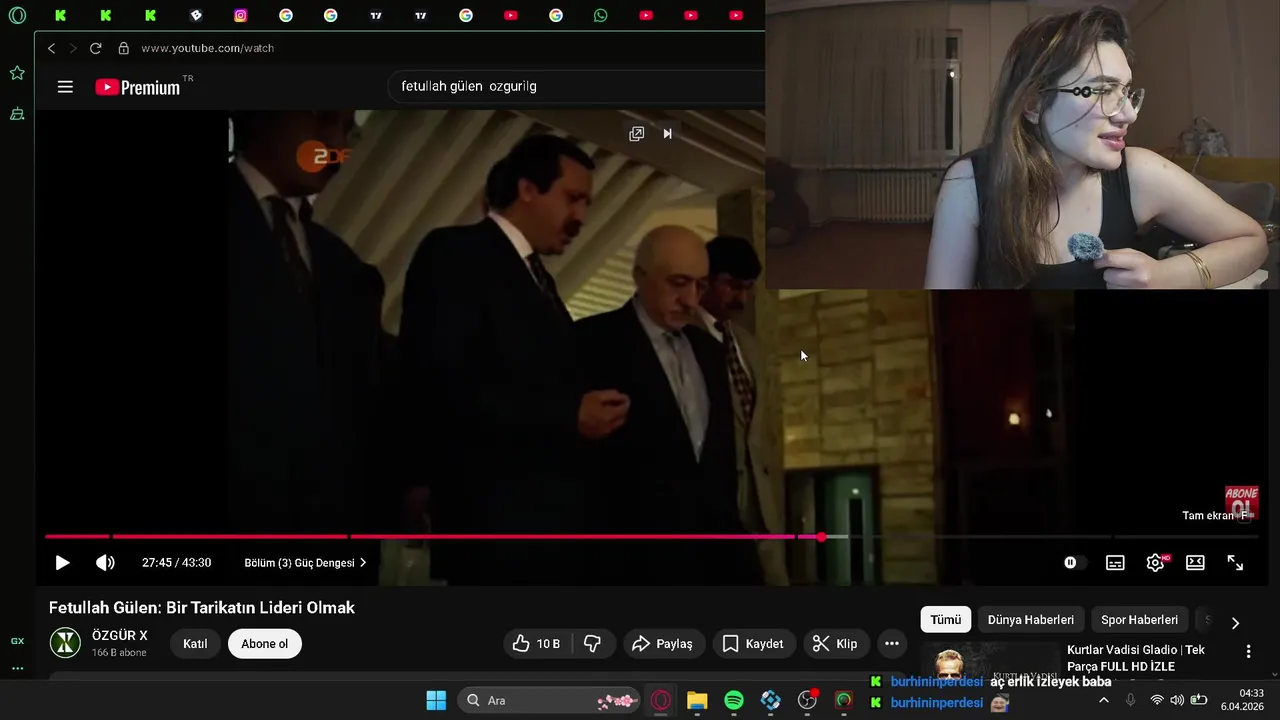Open the Kurtlar Vadisi Gladio video title
This screenshot has height=720, width=1280.
pos(1136,658)
